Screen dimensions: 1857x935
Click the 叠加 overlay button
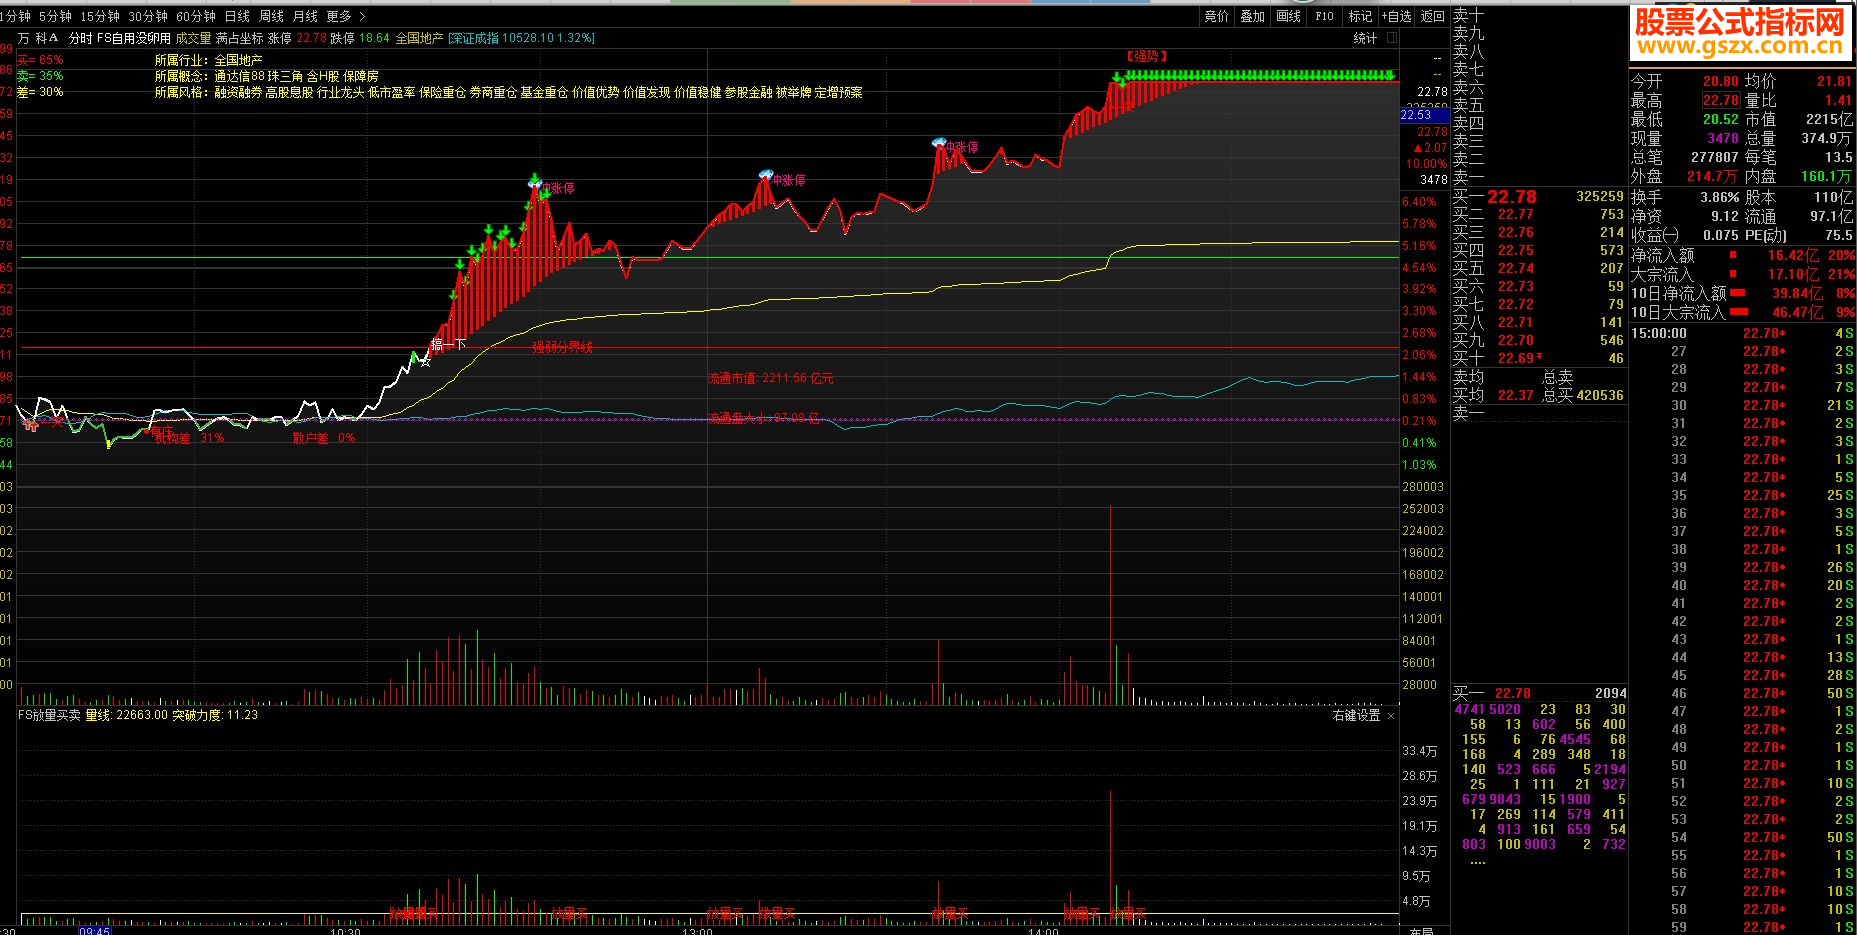(1252, 16)
